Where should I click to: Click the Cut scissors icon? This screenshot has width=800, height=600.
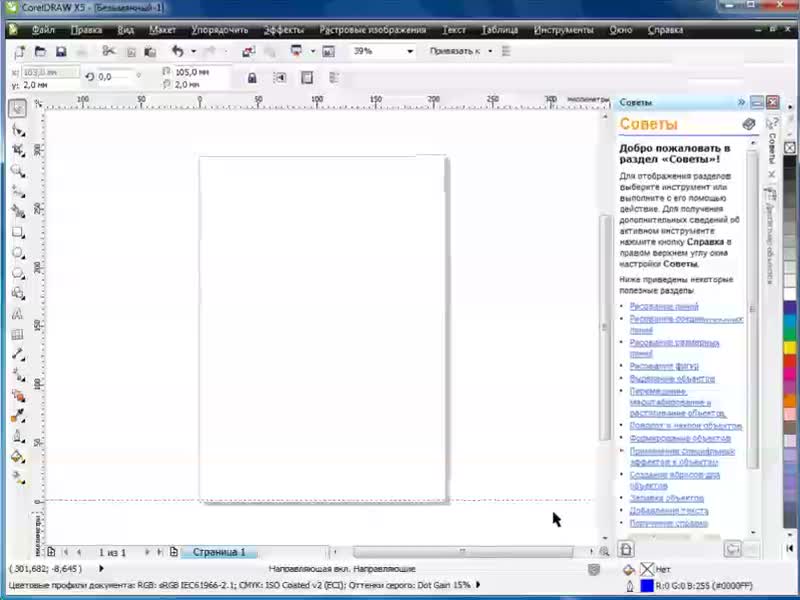[108, 51]
